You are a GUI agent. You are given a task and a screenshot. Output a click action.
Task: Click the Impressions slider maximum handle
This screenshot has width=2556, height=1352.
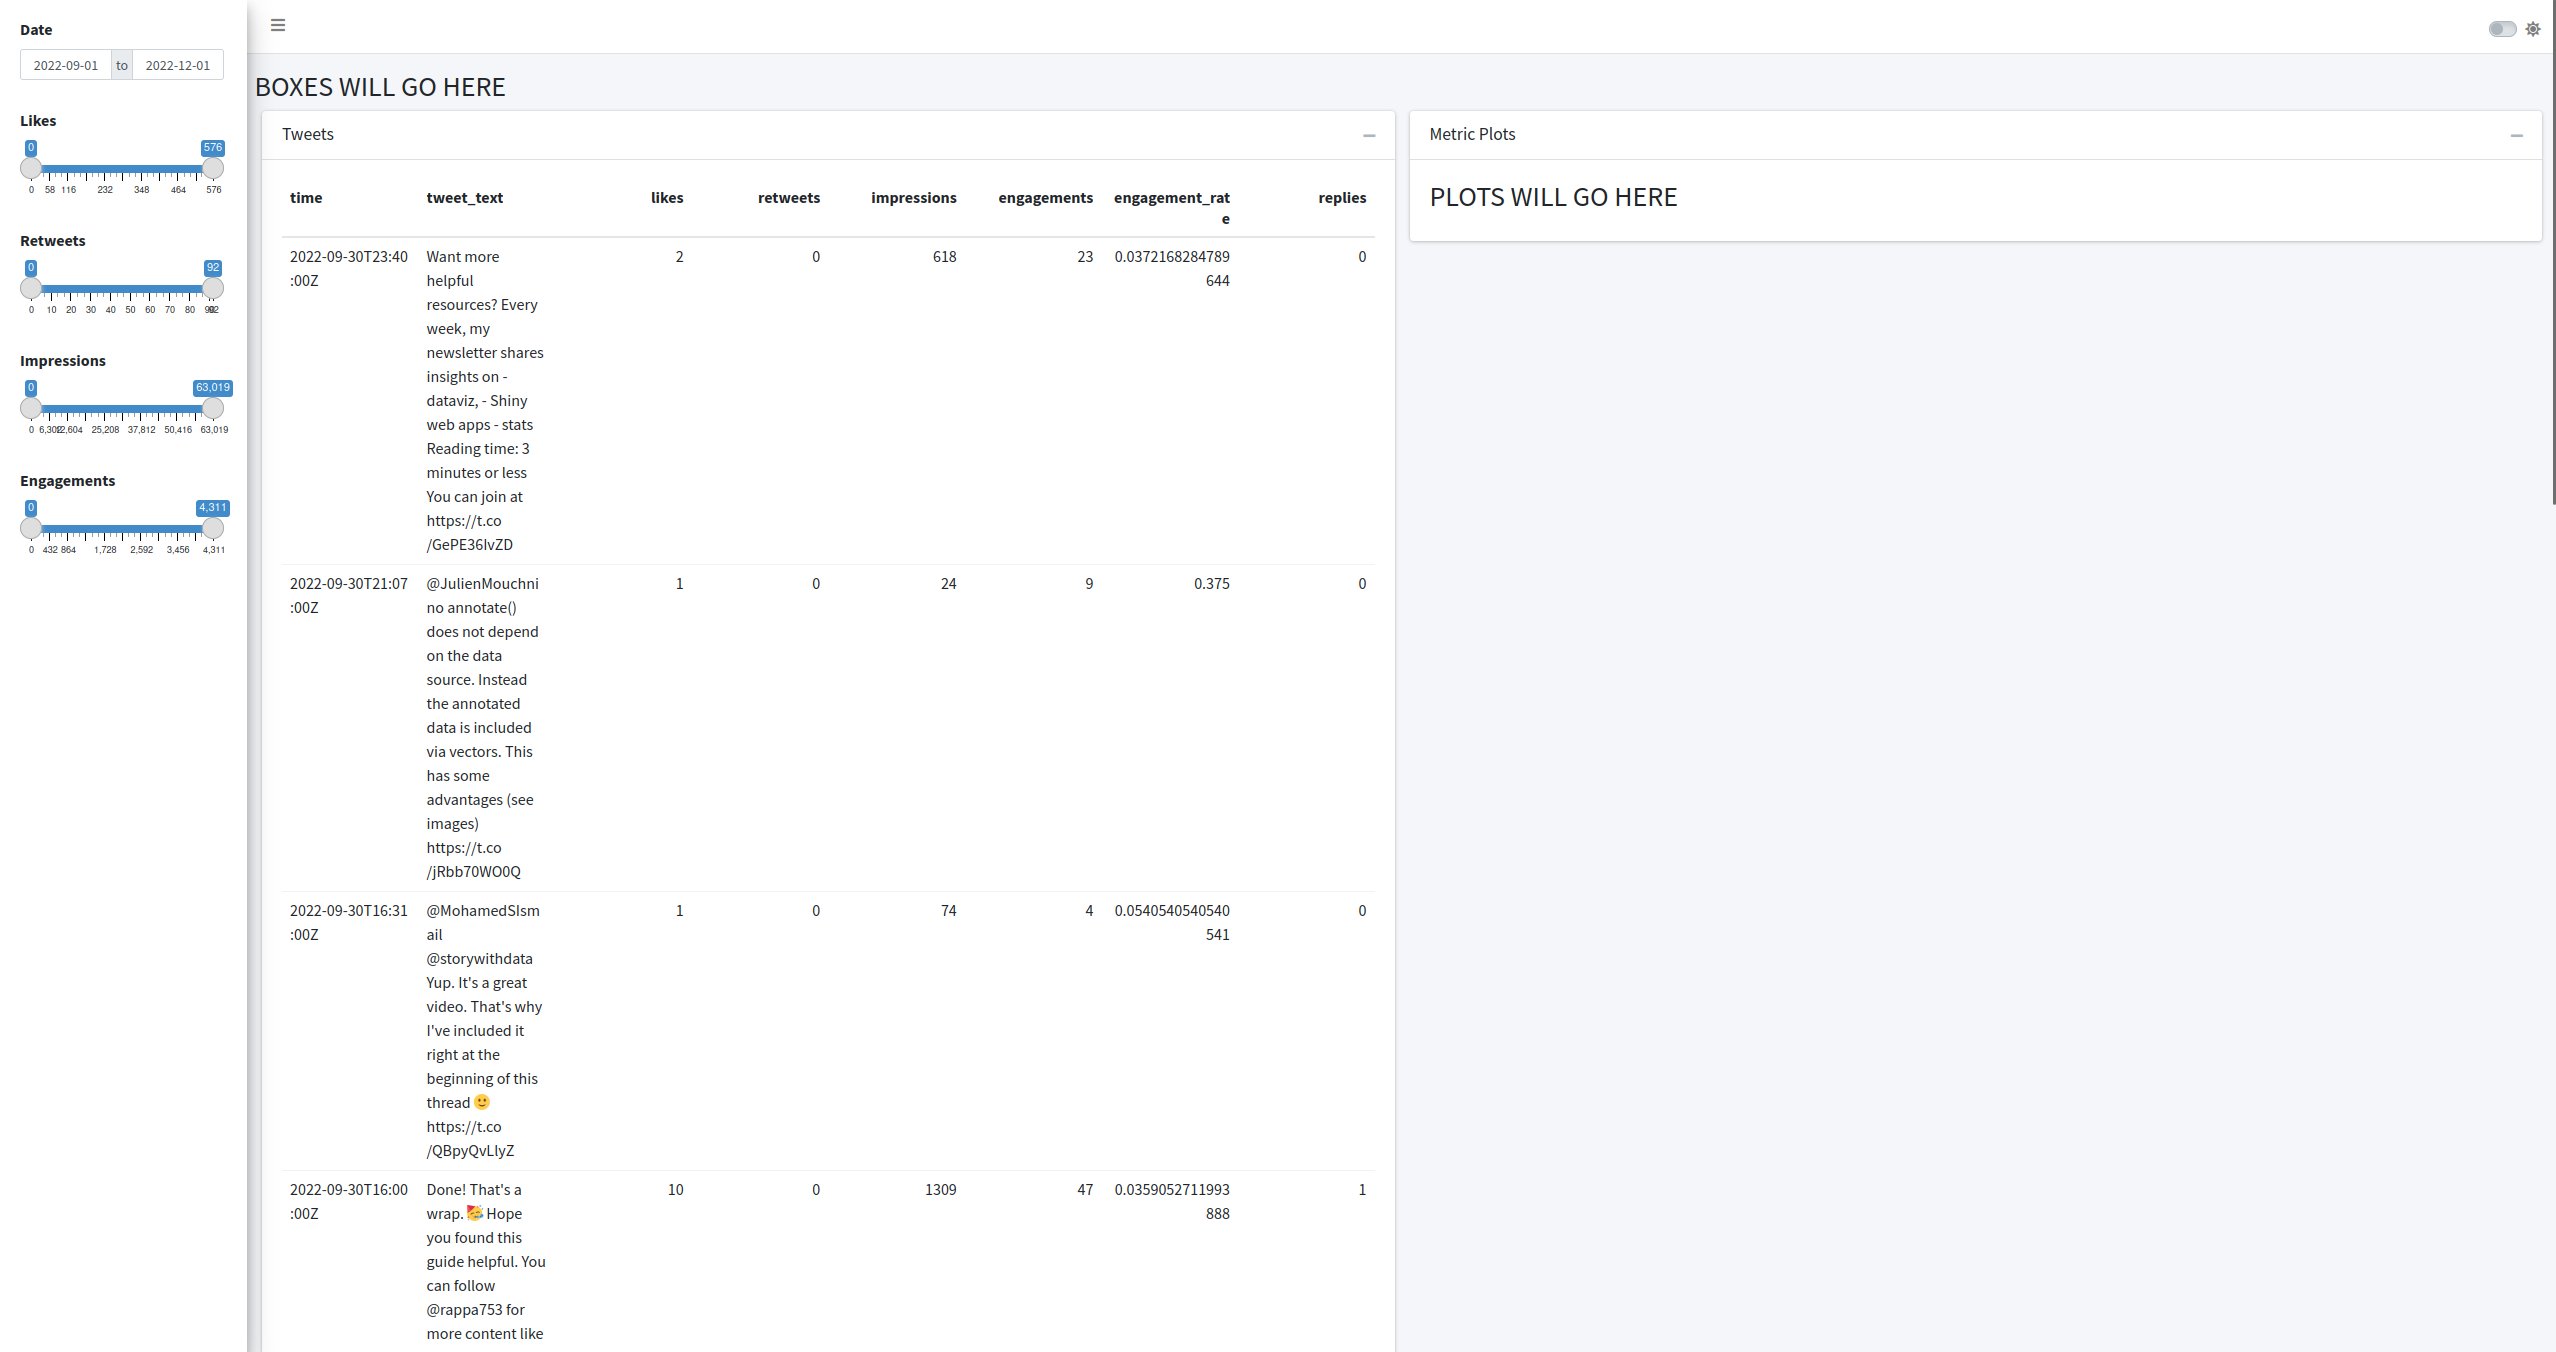[x=213, y=408]
